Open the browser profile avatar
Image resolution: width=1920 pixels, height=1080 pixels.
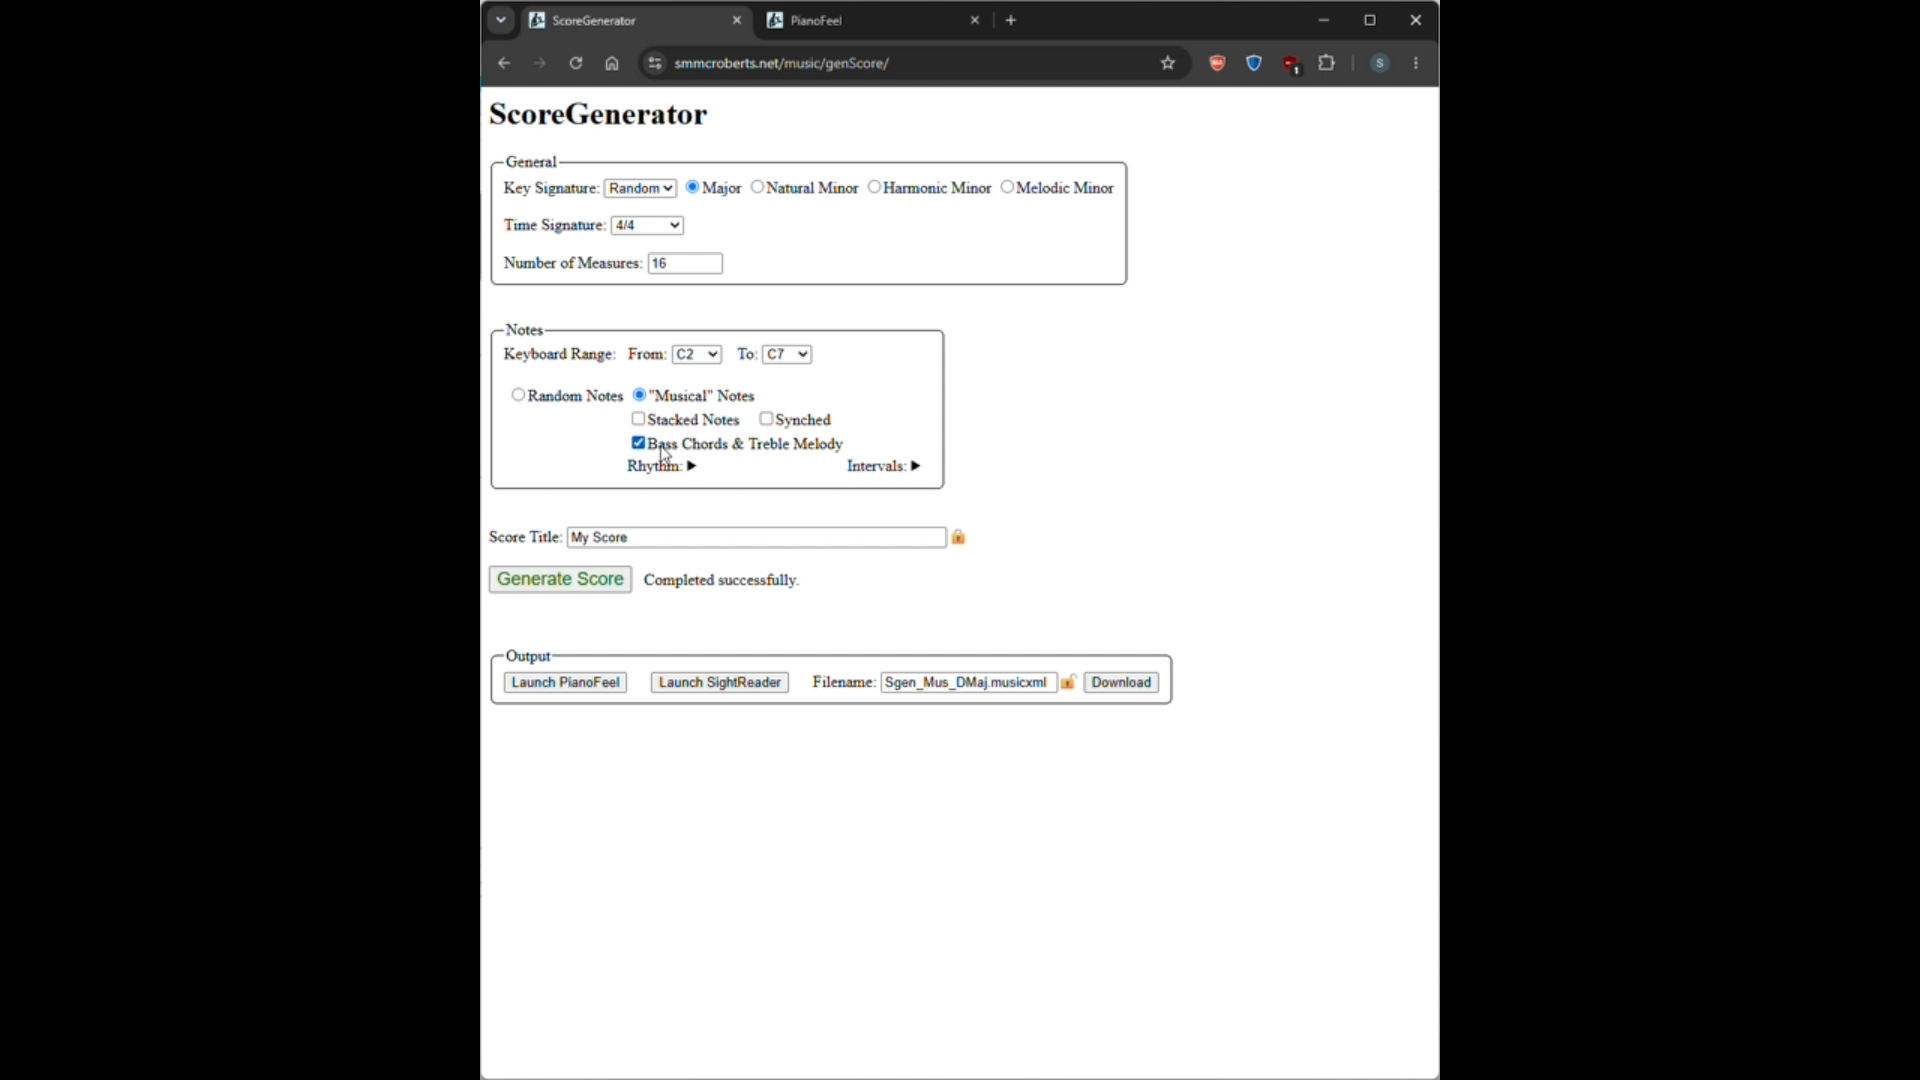[1380, 63]
